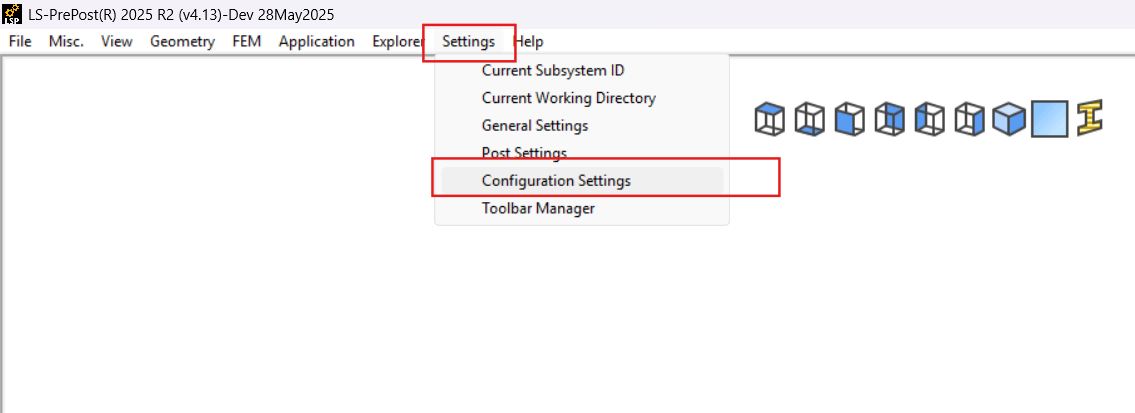Click the flat light-blue square icon
This screenshot has height=413, width=1135.
coord(1050,120)
